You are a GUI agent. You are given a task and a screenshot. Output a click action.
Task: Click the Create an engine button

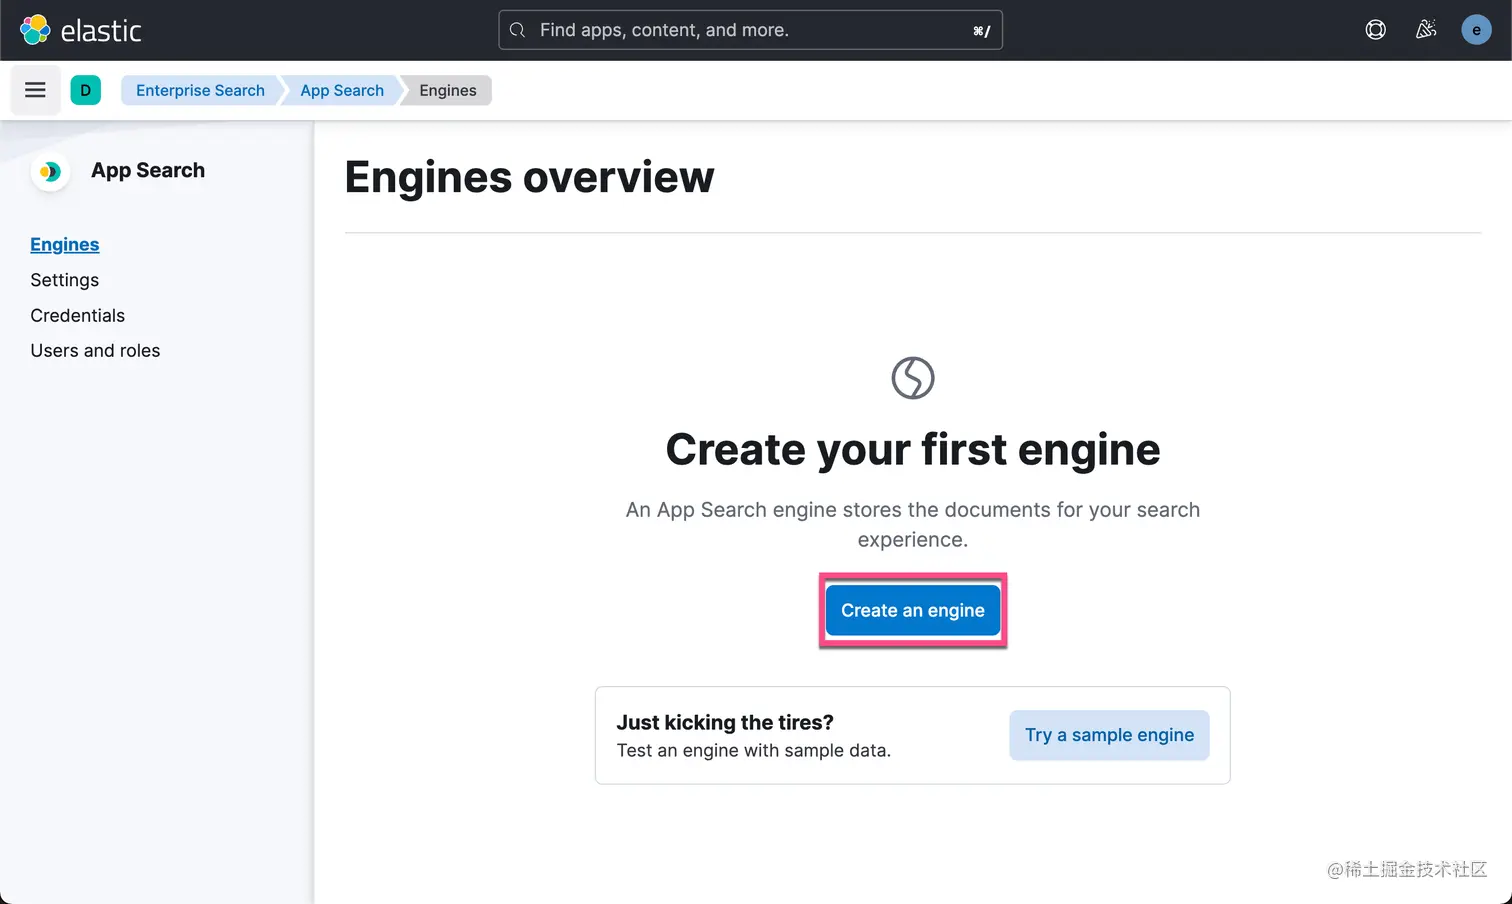pos(913,610)
